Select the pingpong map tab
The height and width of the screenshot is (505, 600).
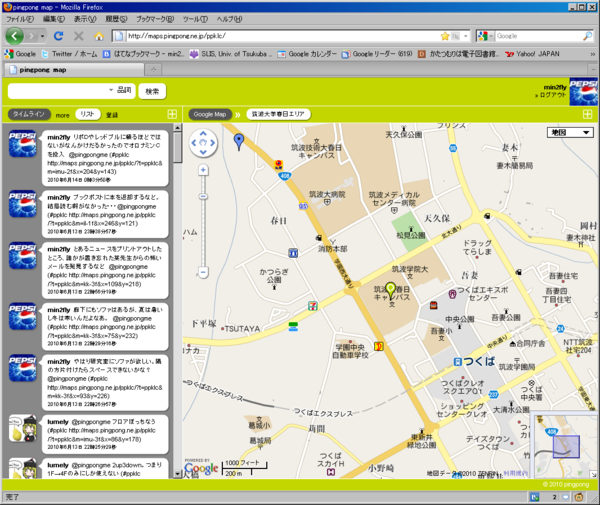(x=74, y=70)
